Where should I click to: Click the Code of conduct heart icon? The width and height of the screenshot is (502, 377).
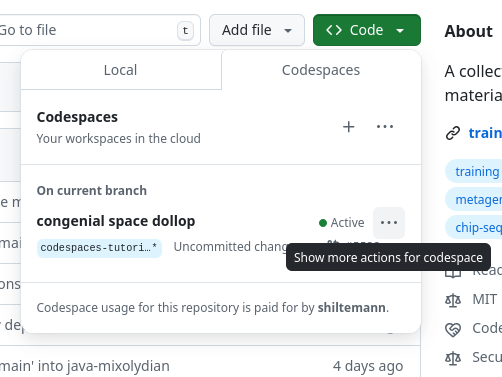click(x=453, y=329)
